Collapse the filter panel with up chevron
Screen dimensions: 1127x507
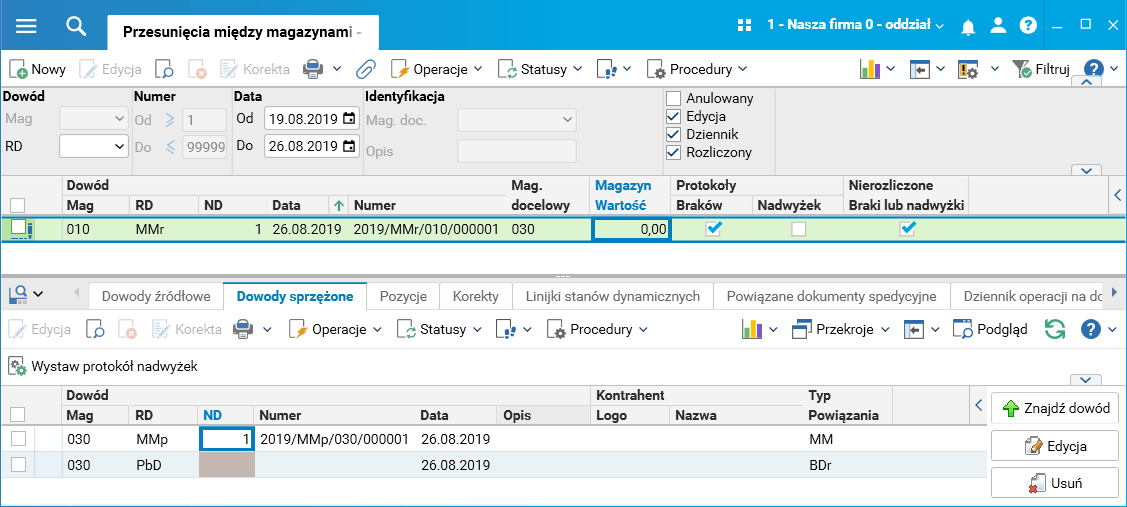(1087, 82)
